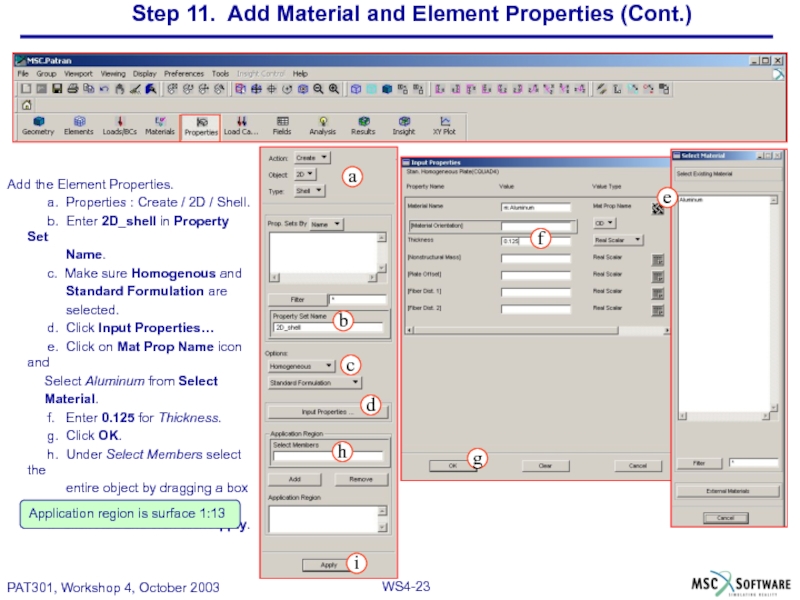800x600 pixels.
Task: Click Filter button in Select Material window
Action: 699,463
